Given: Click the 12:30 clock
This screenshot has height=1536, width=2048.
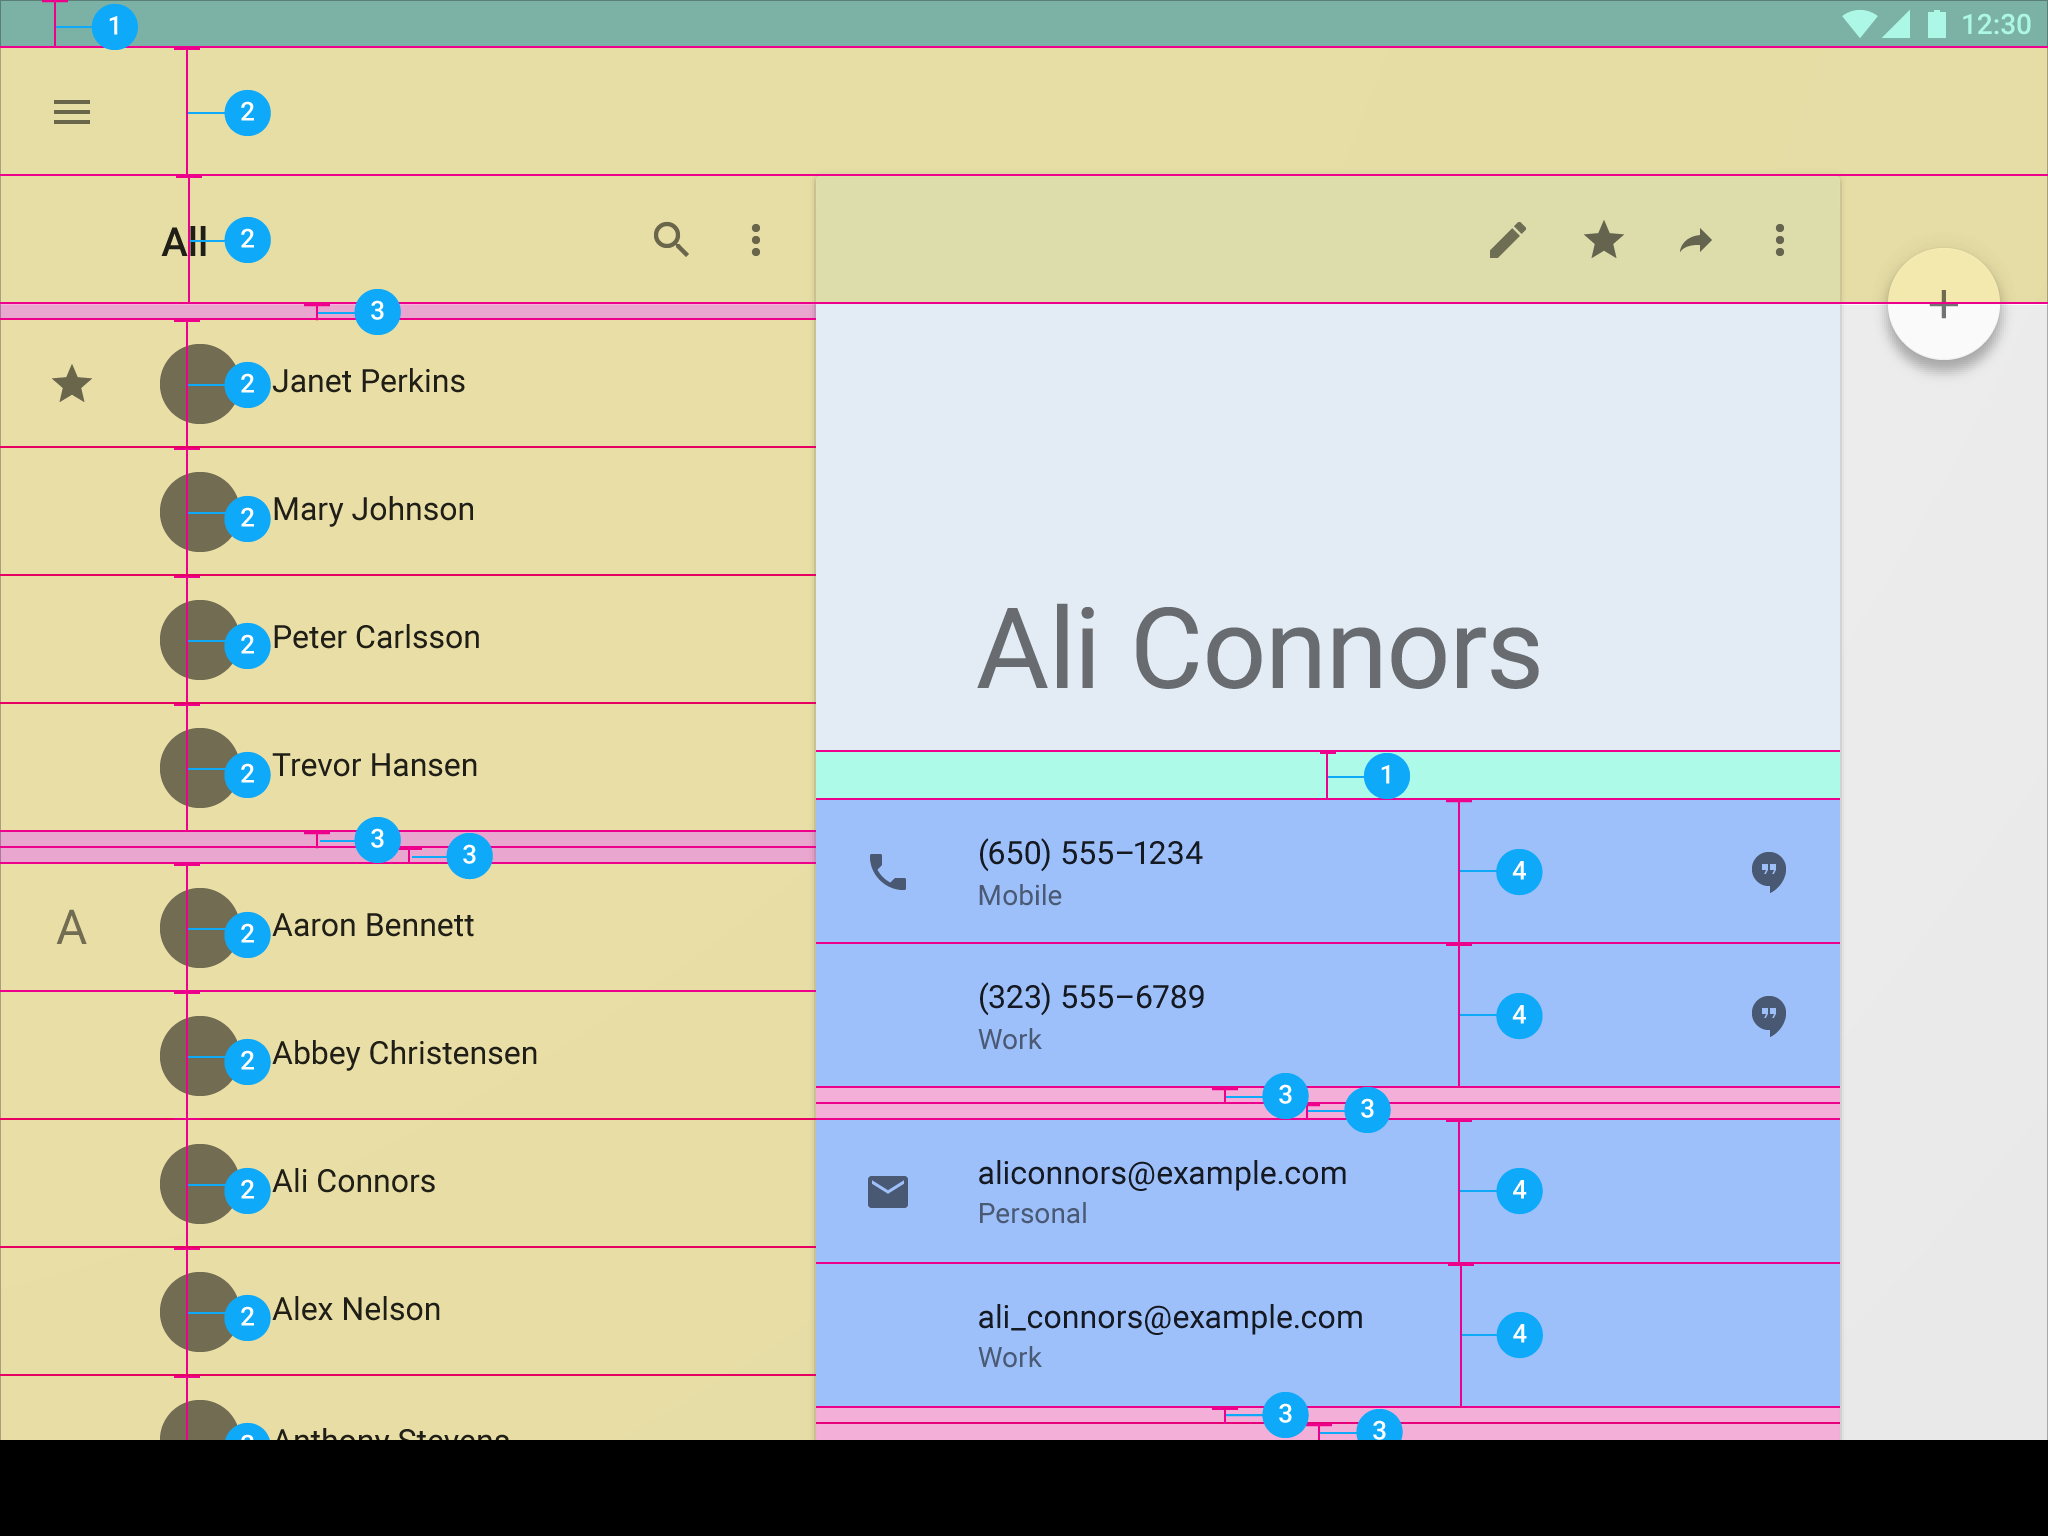Looking at the screenshot, I should click(x=1996, y=24).
